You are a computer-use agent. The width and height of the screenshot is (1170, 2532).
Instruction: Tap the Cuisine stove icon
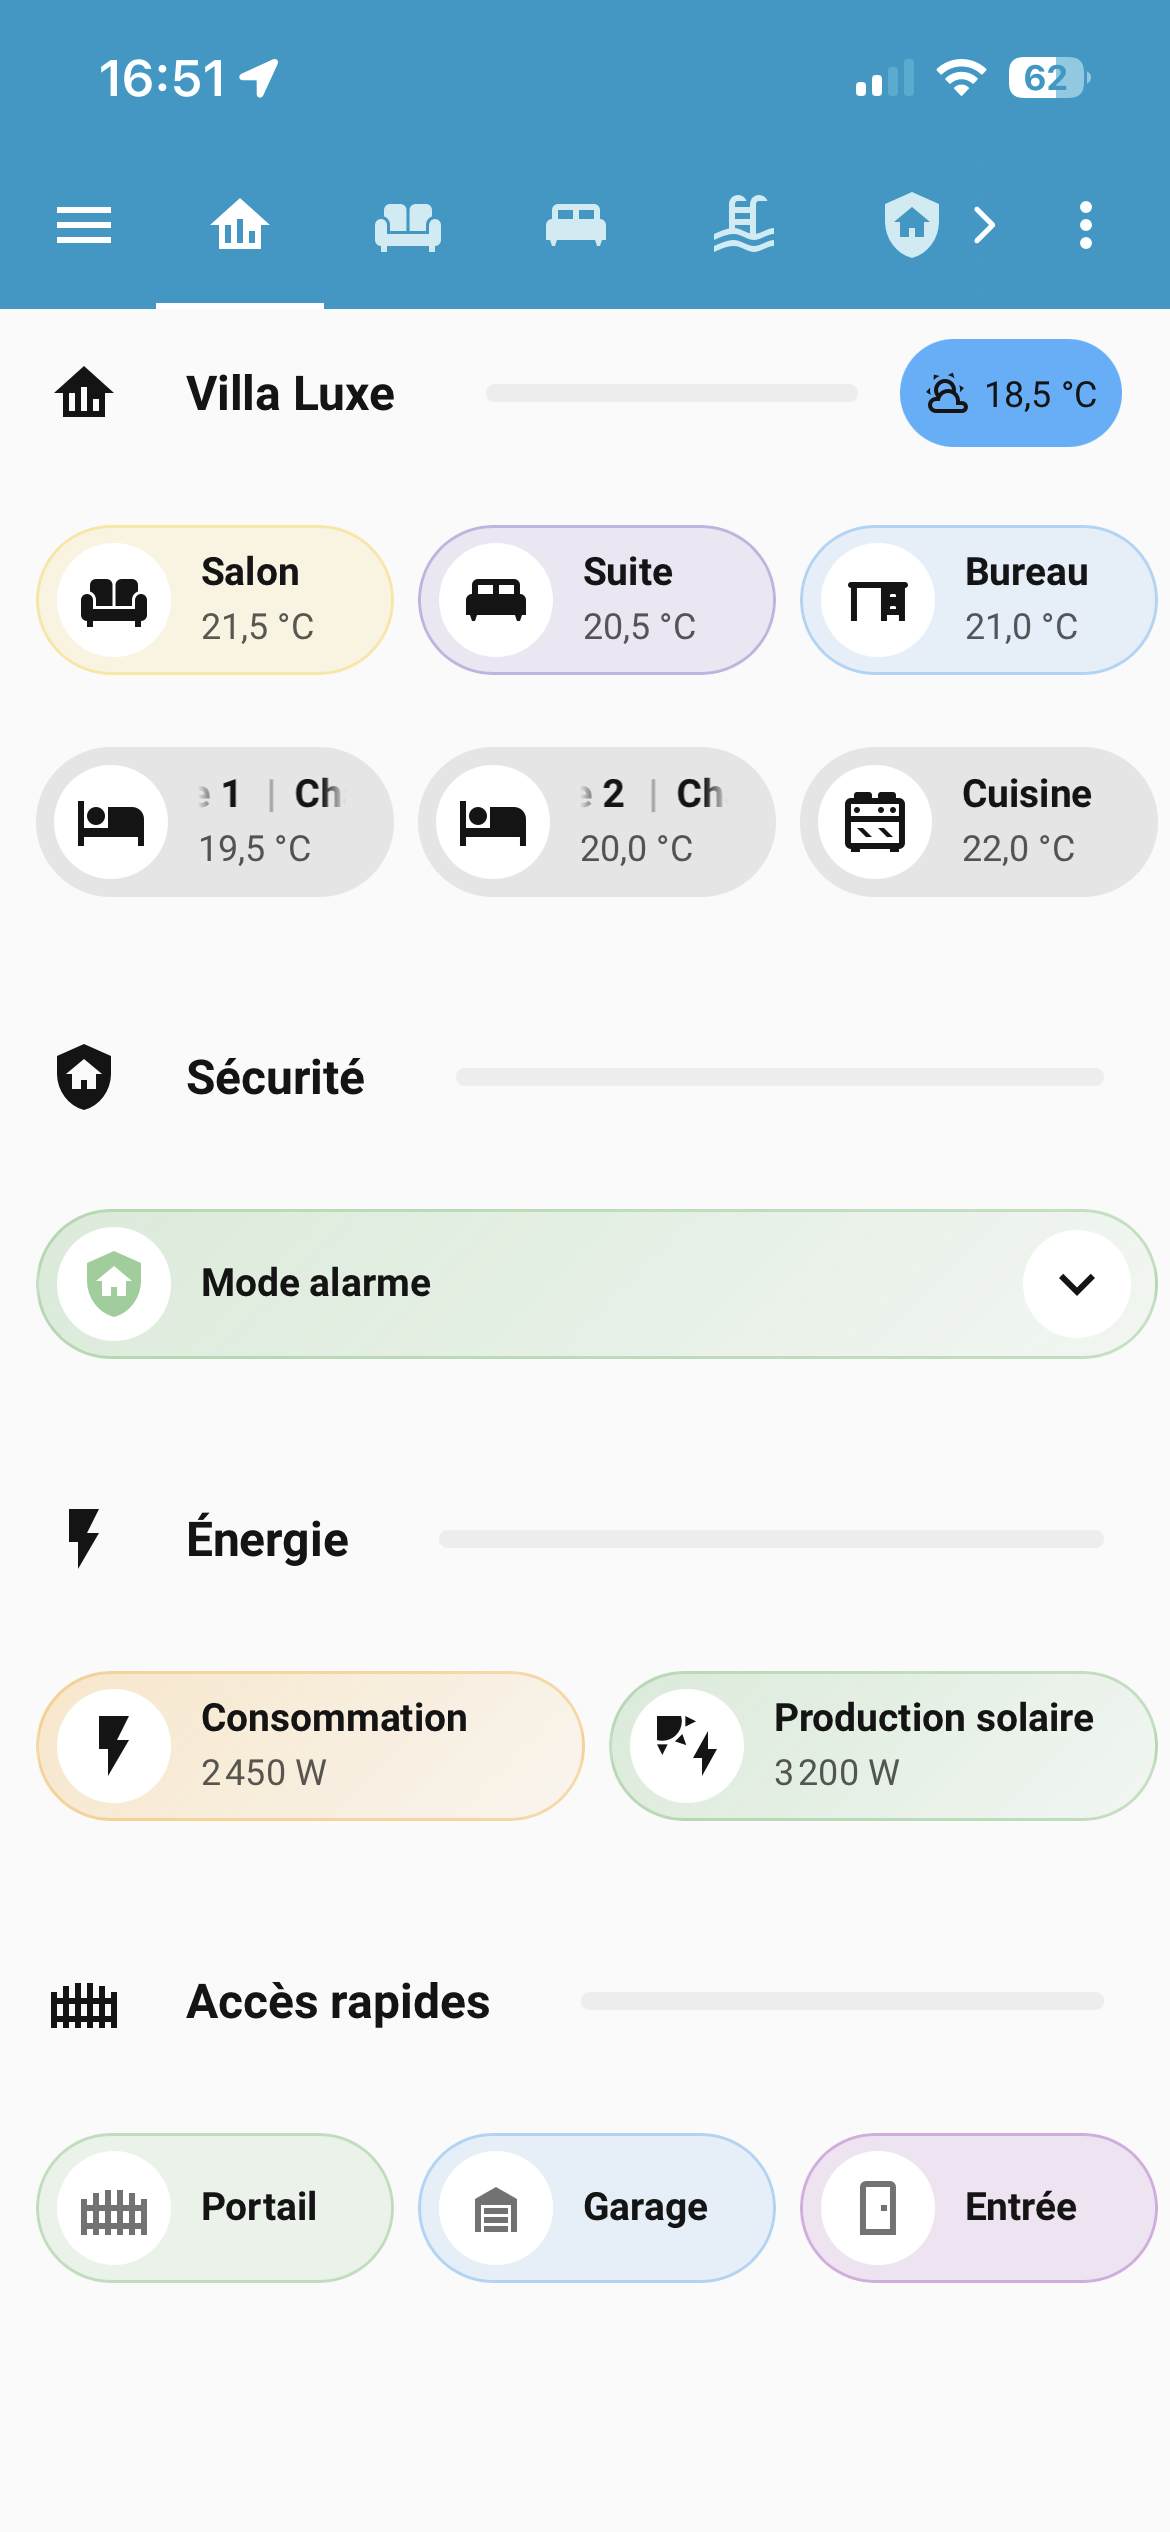pyautogui.click(x=875, y=822)
